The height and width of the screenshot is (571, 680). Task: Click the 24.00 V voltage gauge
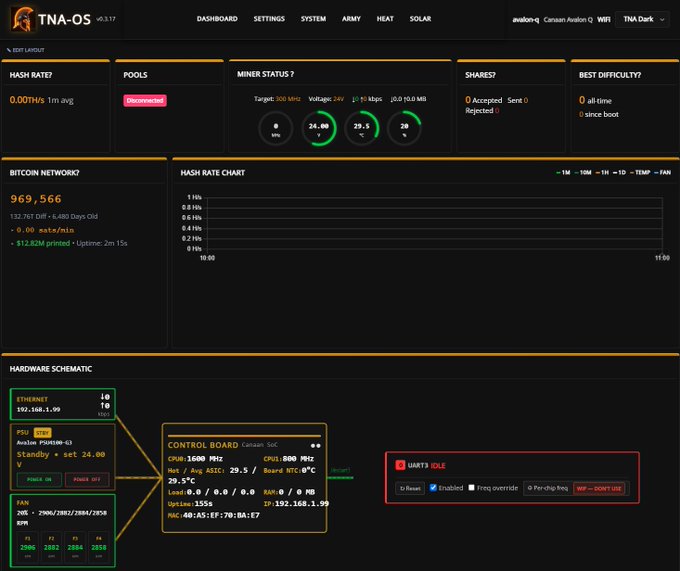click(x=319, y=128)
